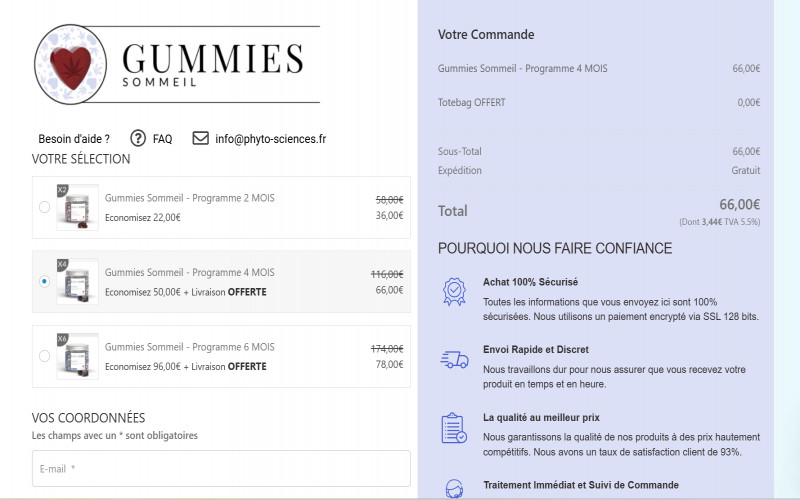The height and width of the screenshot is (500, 800).
Task: Click the 'Dont 3,44€ TVA 5.5%' note
Action: pyautogui.click(x=719, y=222)
